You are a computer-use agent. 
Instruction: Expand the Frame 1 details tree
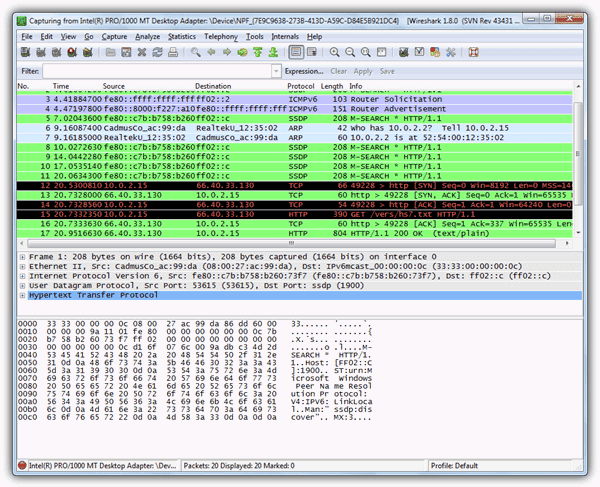click(x=22, y=257)
